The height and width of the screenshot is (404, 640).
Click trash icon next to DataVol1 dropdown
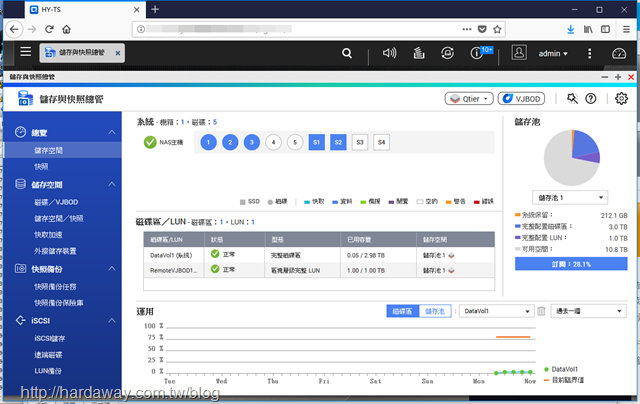(x=541, y=311)
